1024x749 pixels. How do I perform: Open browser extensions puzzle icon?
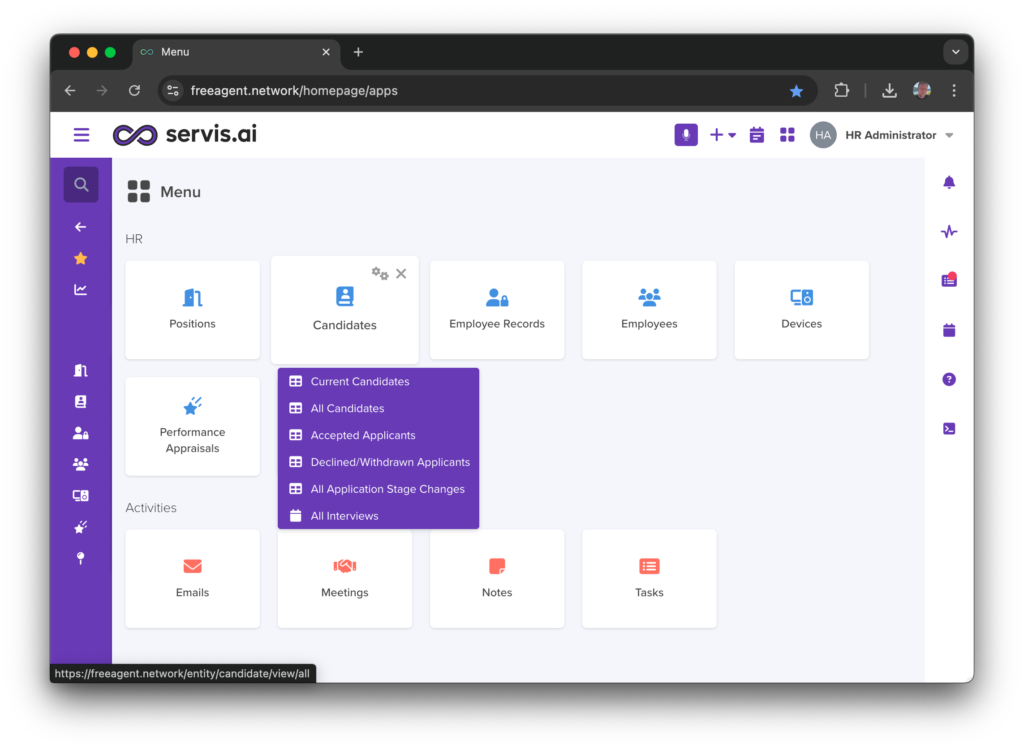click(842, 91)
